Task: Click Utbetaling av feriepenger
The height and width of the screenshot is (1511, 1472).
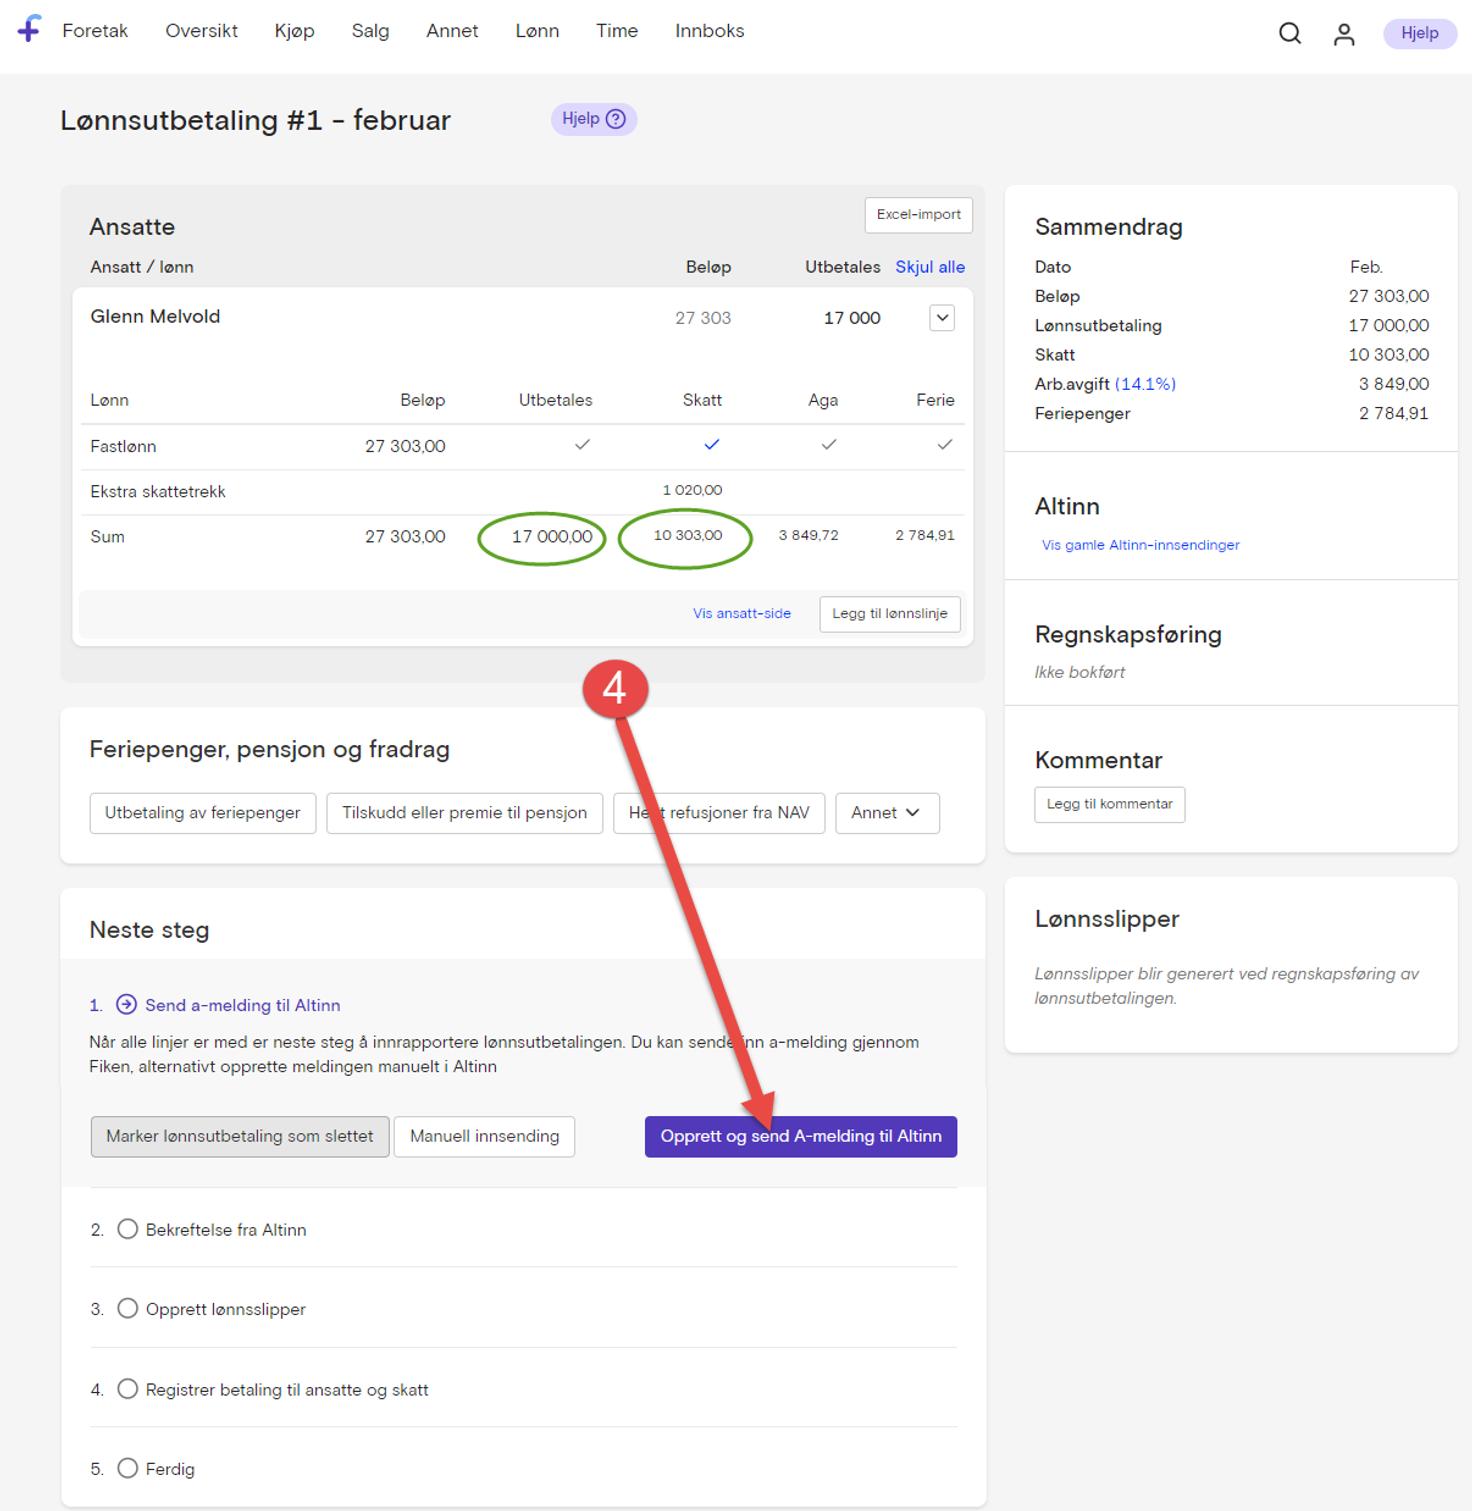Action: point(203,813)
